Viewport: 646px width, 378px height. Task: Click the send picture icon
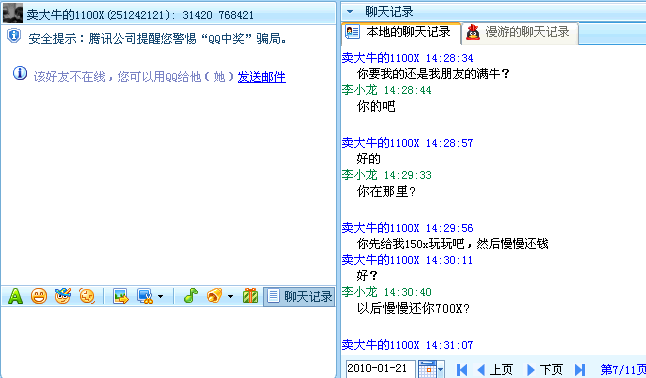tap(121, 296)
